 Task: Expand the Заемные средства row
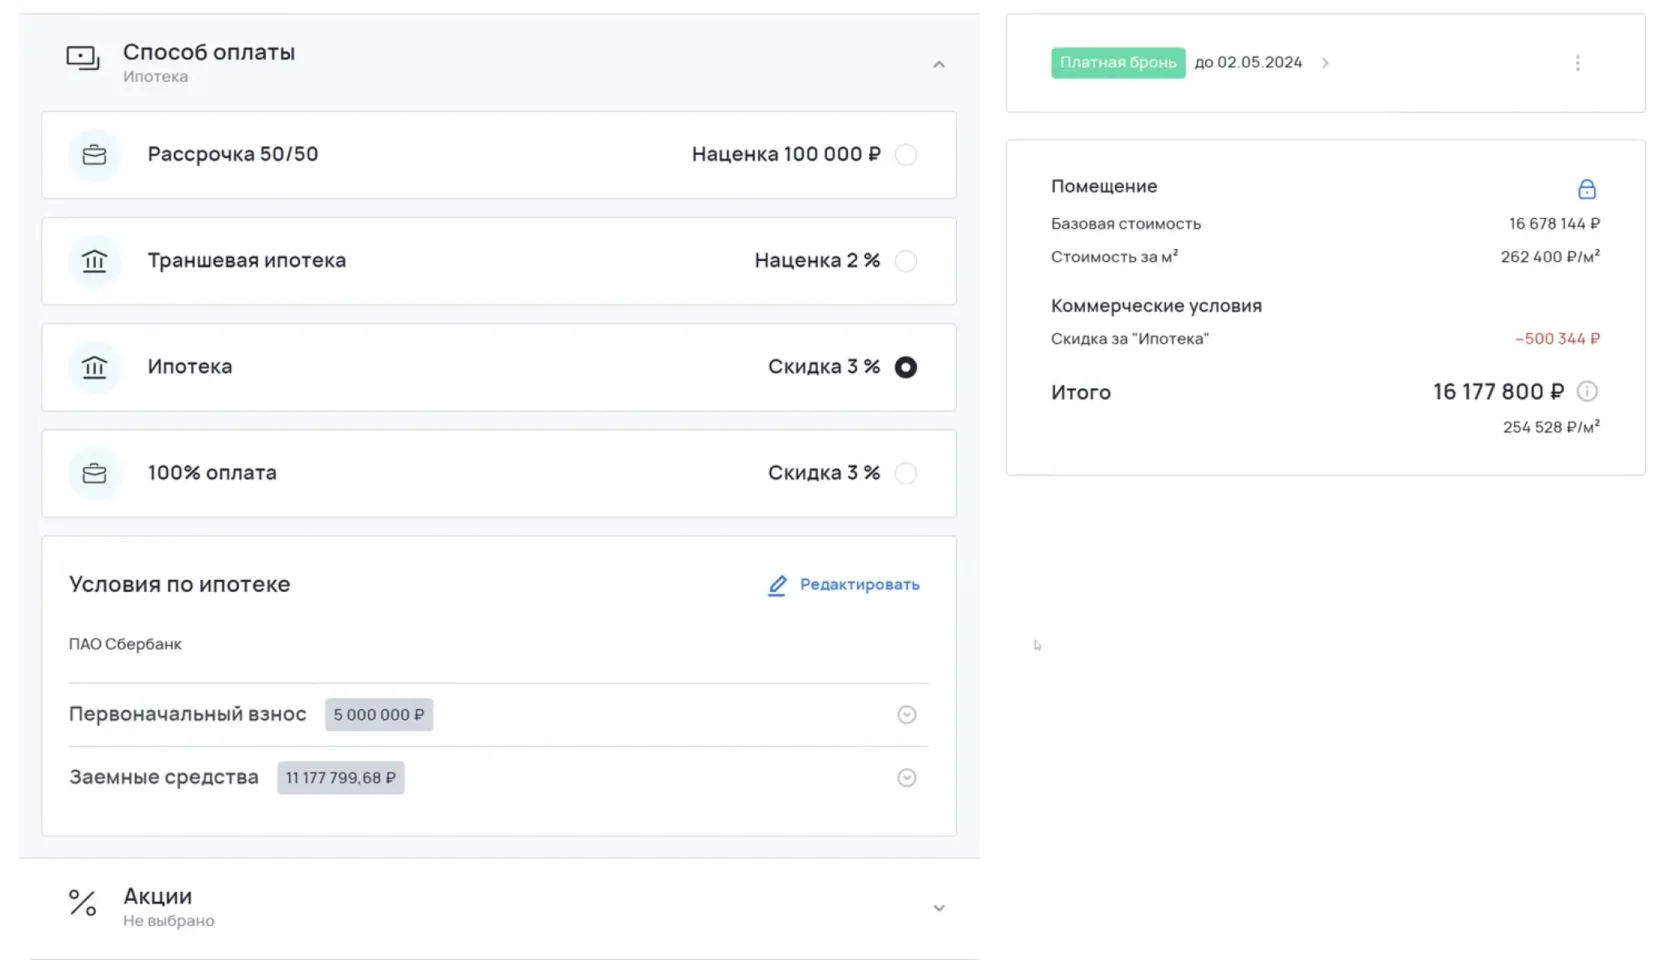point(907,778)
